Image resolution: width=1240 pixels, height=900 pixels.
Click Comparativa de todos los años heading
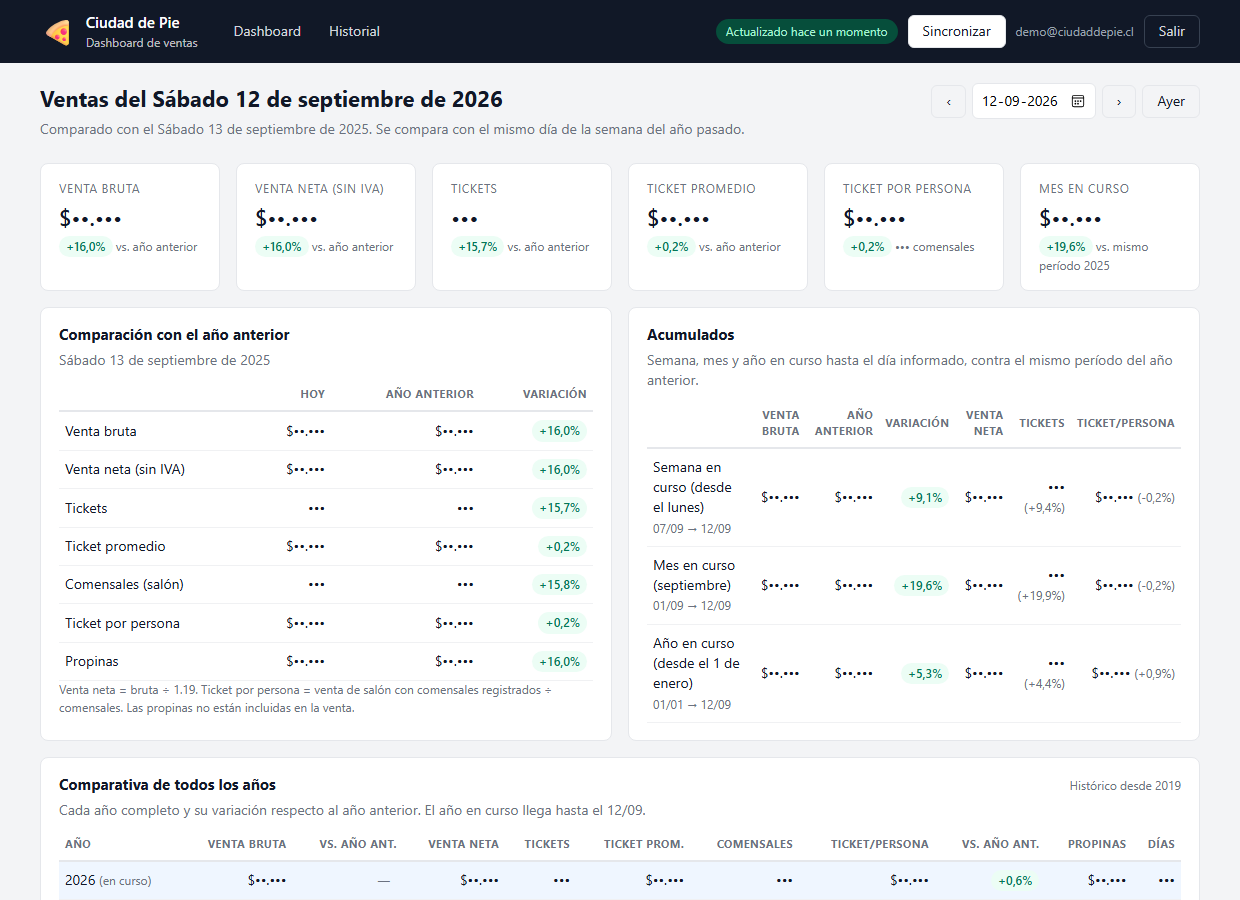click(x=167, y=785)
